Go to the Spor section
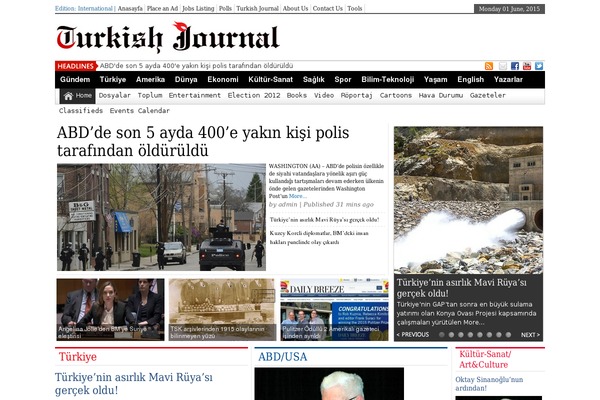 click(343, 80)
